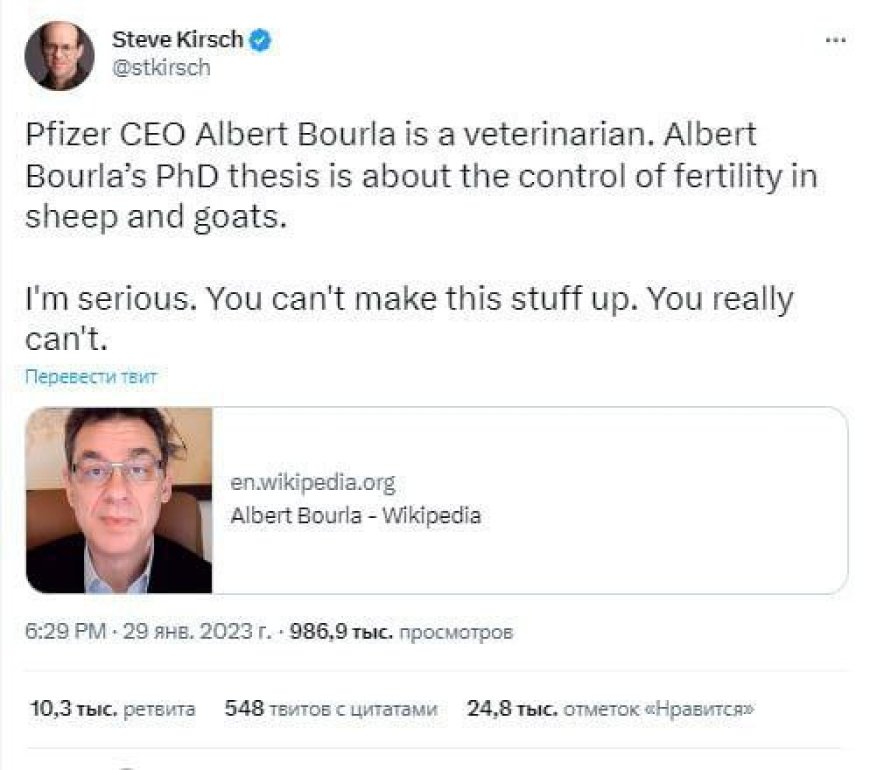Click the final 'can't.' line of the tweet
Screen dimensions: 870x770
click(65, 340)
